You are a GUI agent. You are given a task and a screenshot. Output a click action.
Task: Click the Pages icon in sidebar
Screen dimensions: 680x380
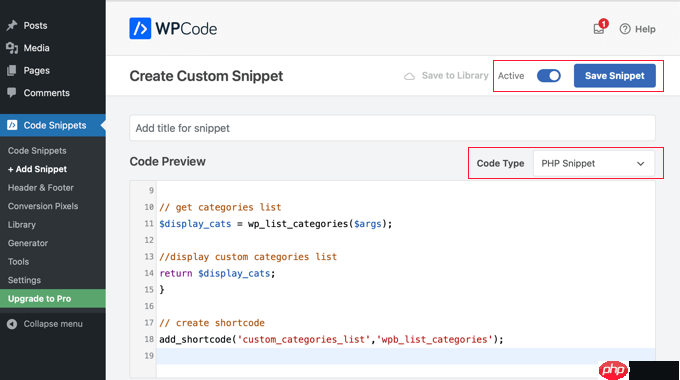tap(12, 70)
